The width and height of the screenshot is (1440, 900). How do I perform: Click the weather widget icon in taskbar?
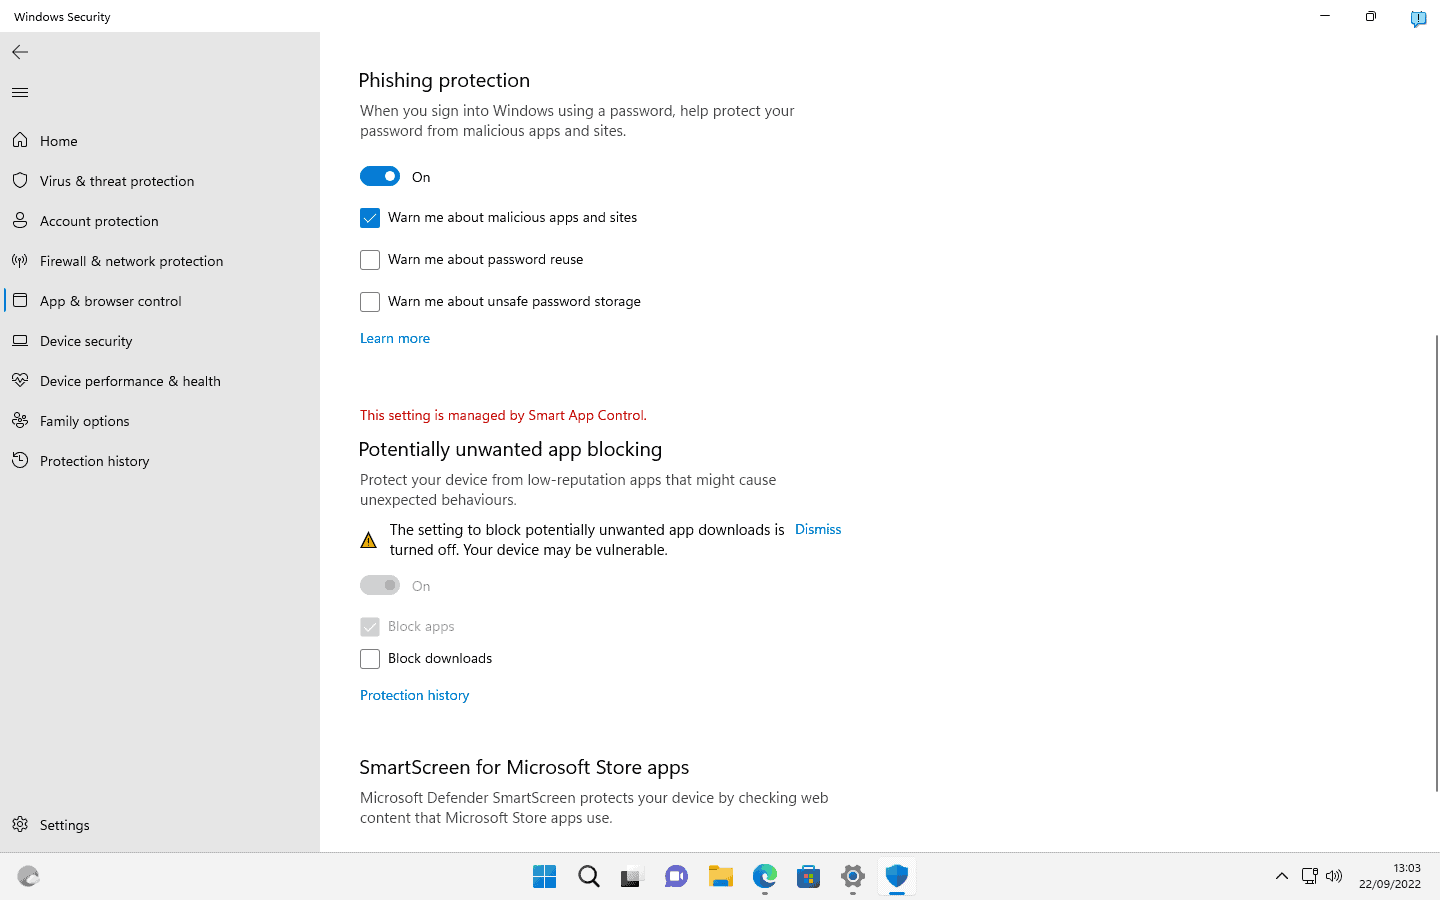pyautogui.click(x=28, y=877)
